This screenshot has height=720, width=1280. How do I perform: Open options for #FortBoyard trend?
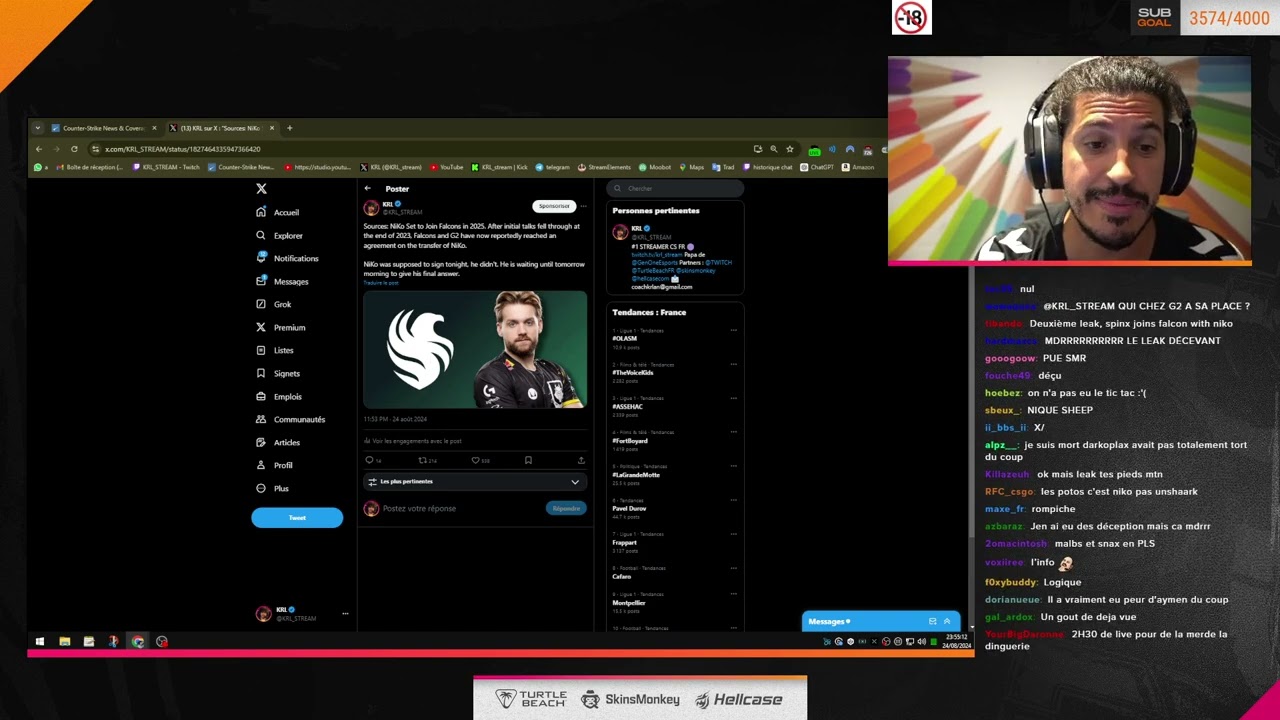click(x=733, y=432)
